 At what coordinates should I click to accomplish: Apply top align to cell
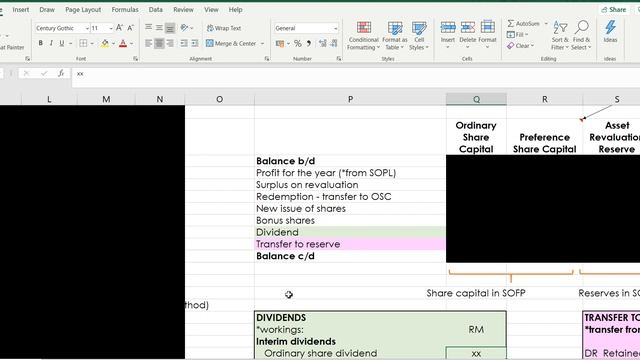point(149,28)
